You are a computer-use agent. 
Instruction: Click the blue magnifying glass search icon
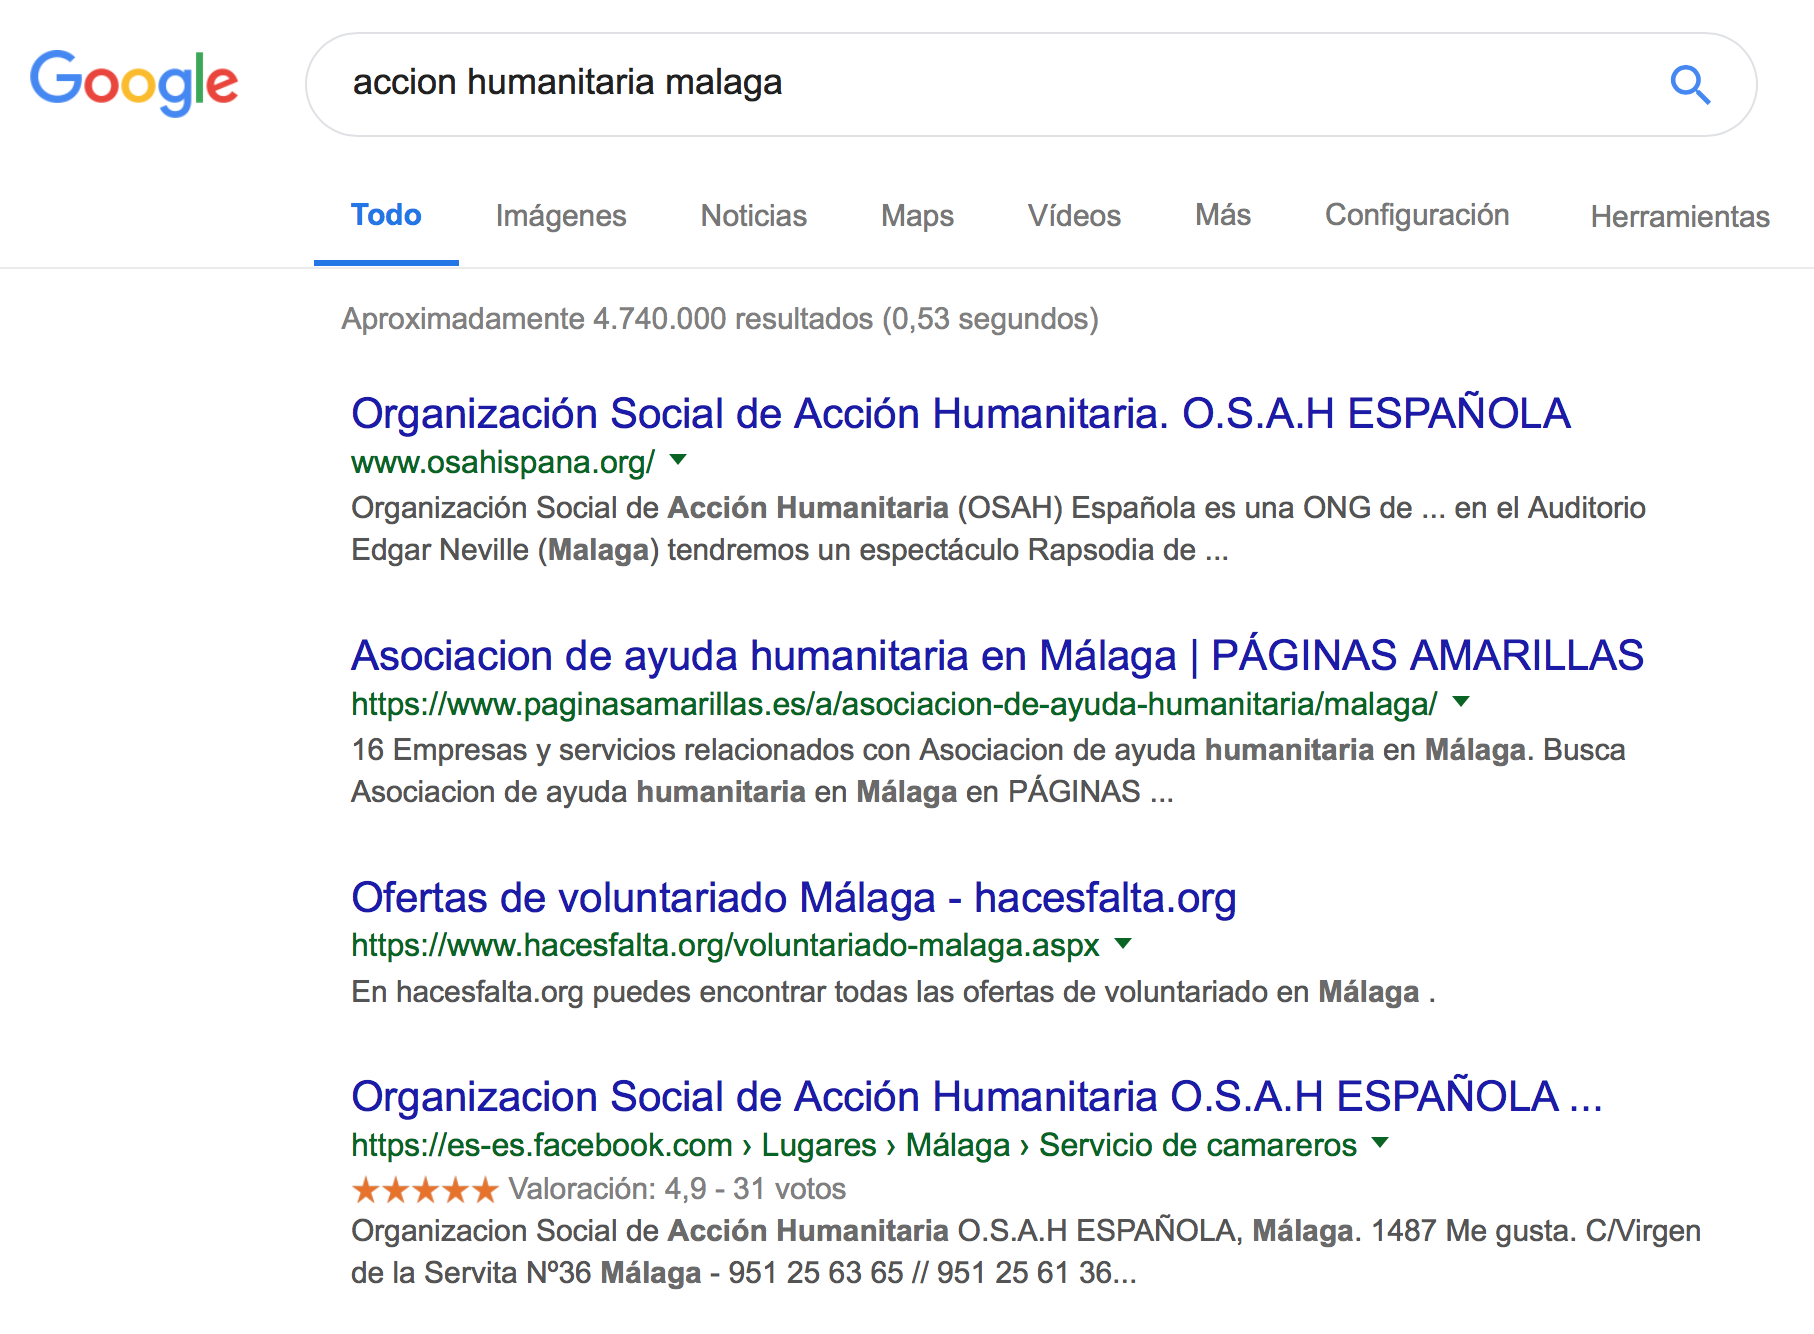tap(1690, 85)
